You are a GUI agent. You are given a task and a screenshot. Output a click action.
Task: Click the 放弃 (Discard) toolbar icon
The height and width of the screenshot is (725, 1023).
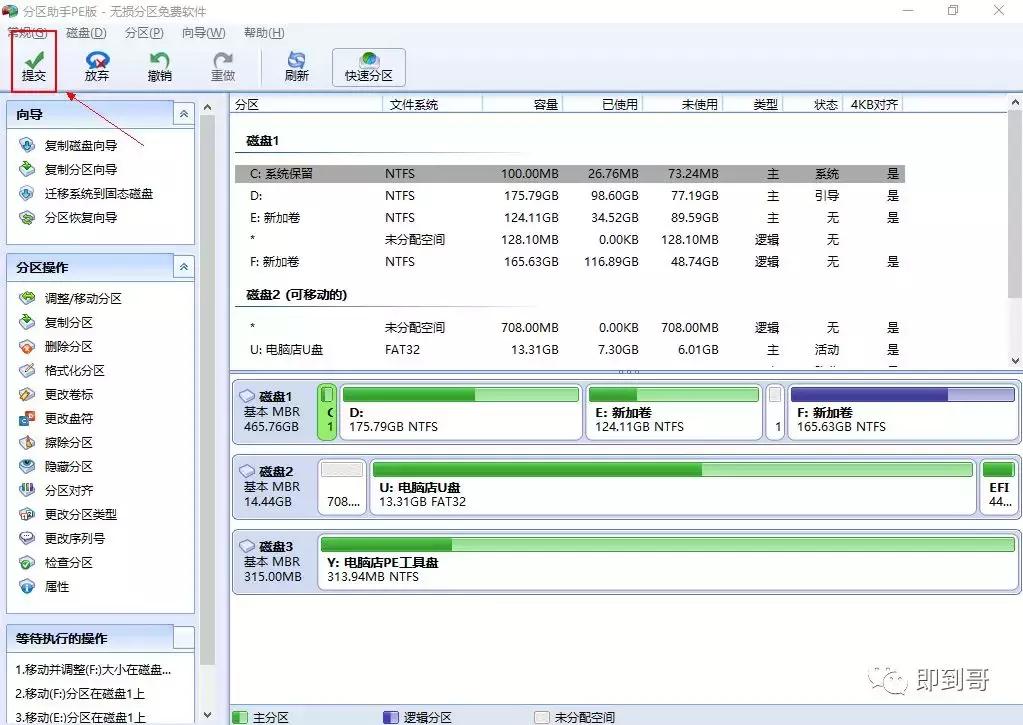[x=97, y=66]
